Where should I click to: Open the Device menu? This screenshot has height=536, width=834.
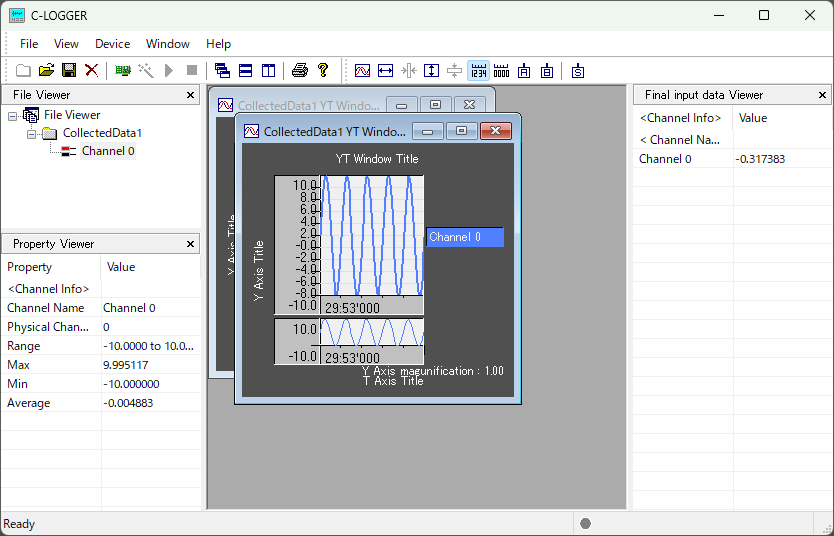(112, 44)
